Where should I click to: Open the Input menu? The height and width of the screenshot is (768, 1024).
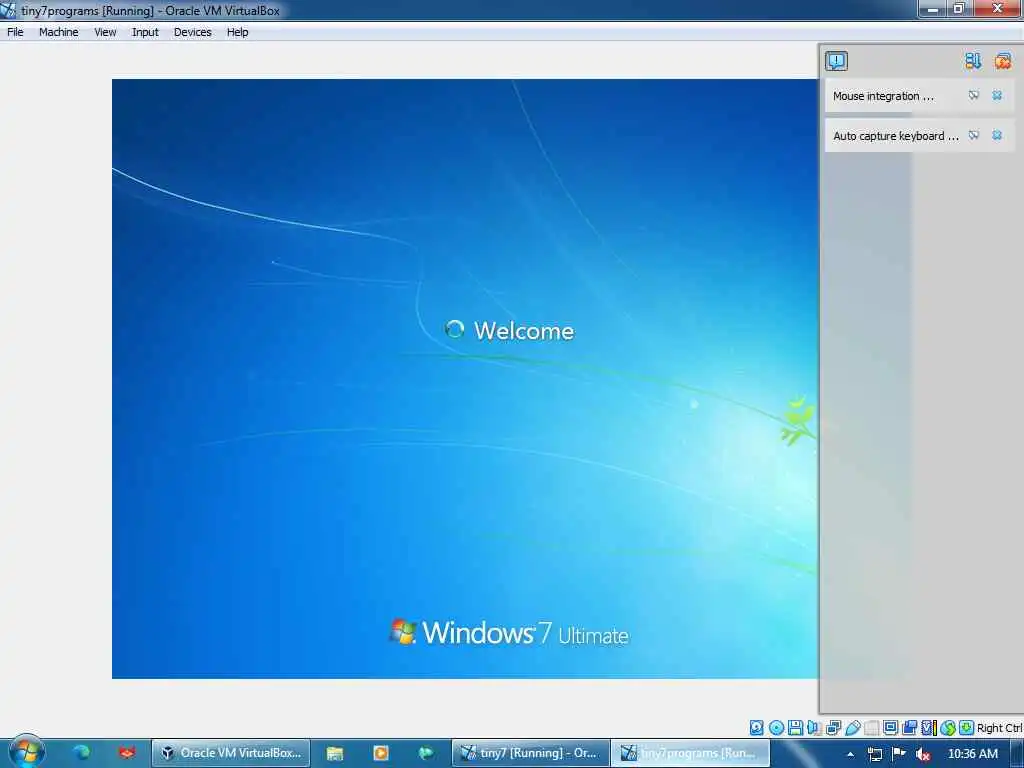point(145,32)
